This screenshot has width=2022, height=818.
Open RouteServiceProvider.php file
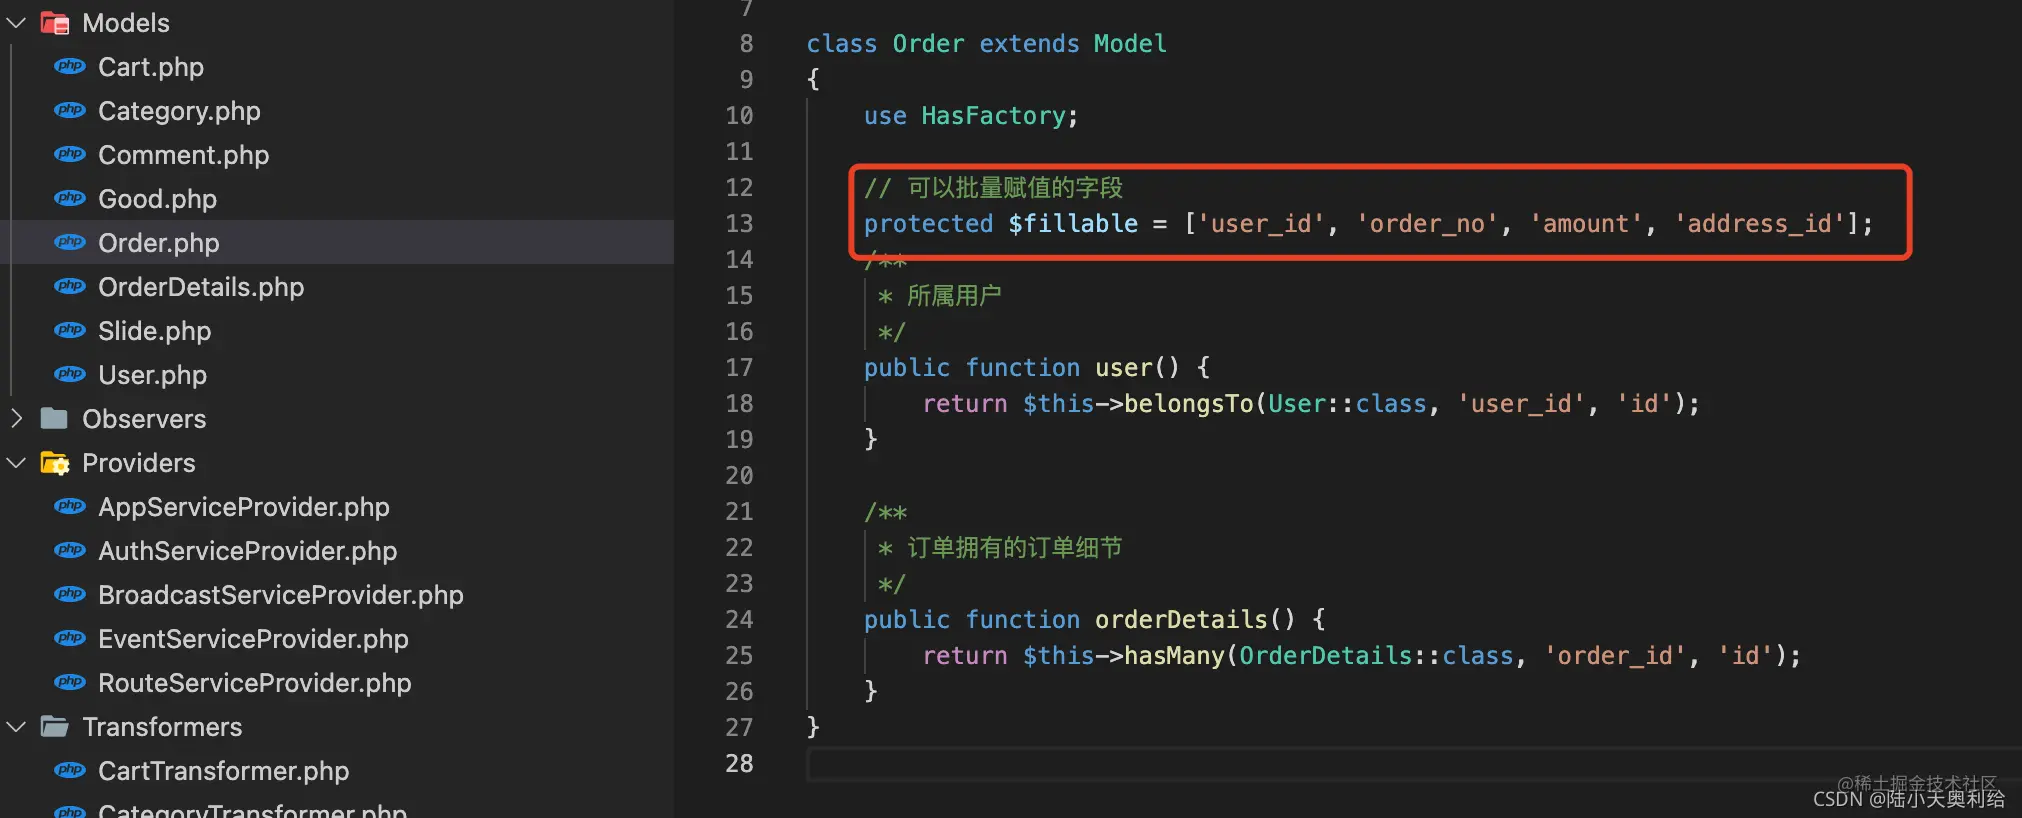(x=255, y=683)
